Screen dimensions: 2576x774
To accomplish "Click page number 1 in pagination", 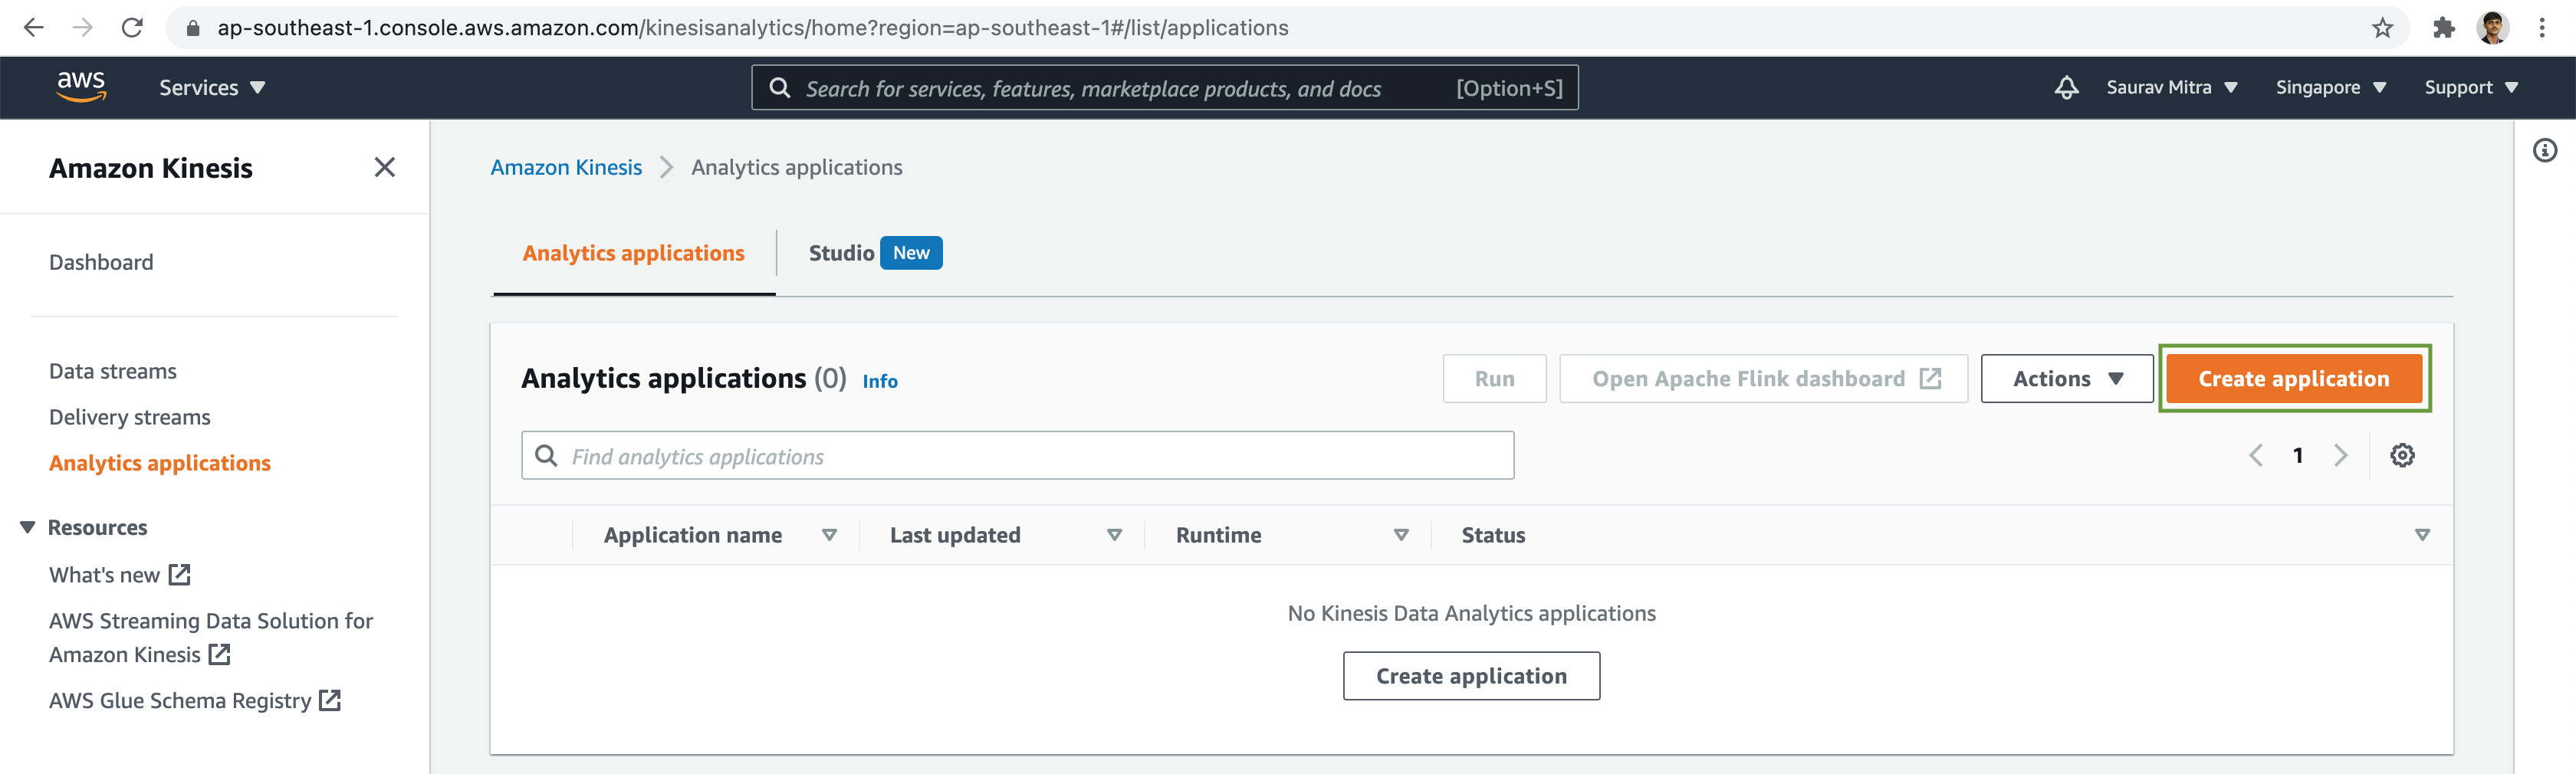I will coord(2298,456).
